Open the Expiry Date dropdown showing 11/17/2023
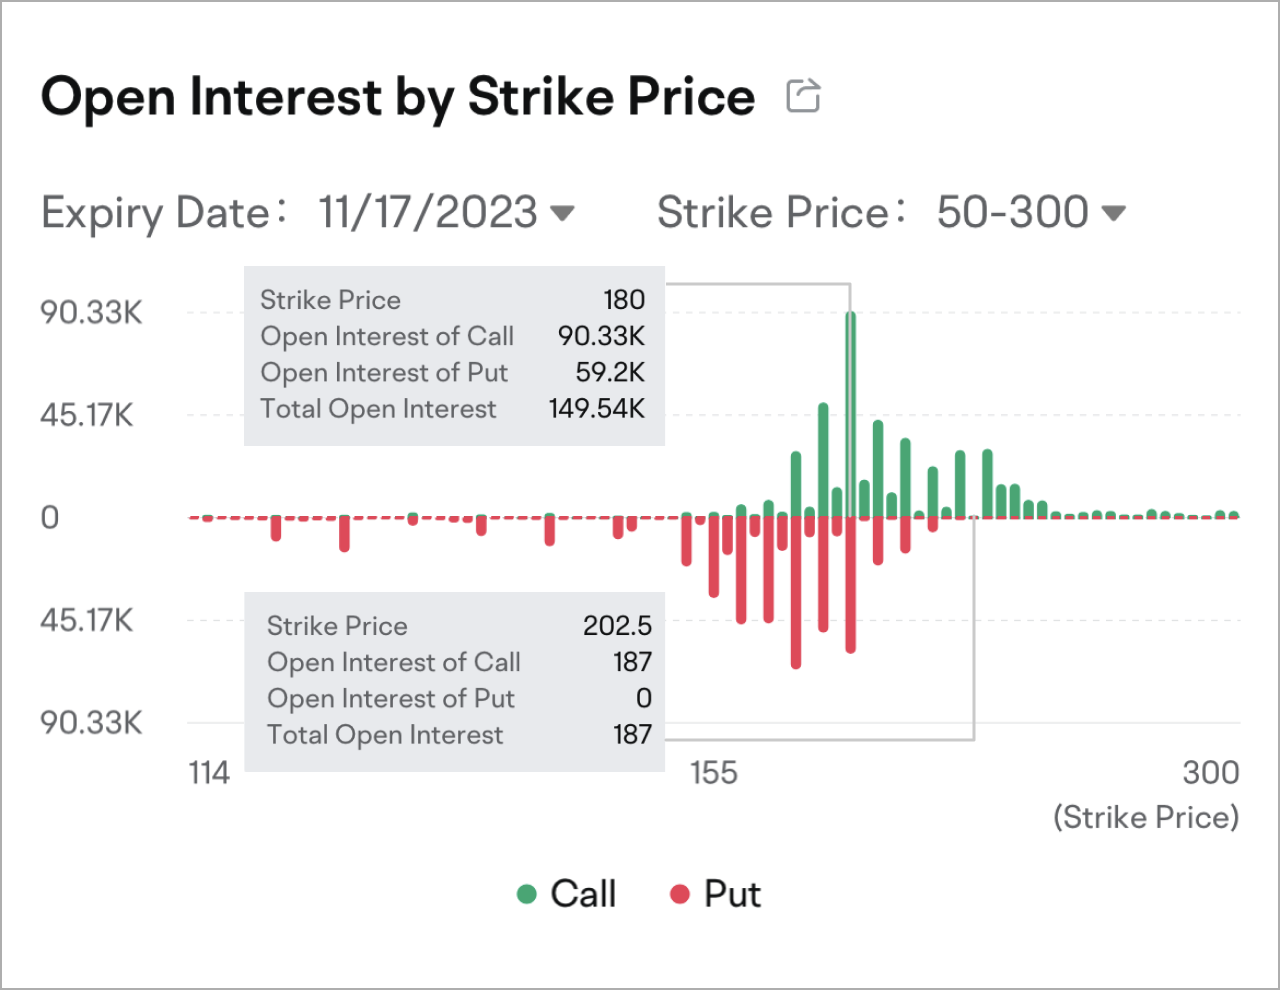Screen dimensions: 1280x990 point(427,212)
